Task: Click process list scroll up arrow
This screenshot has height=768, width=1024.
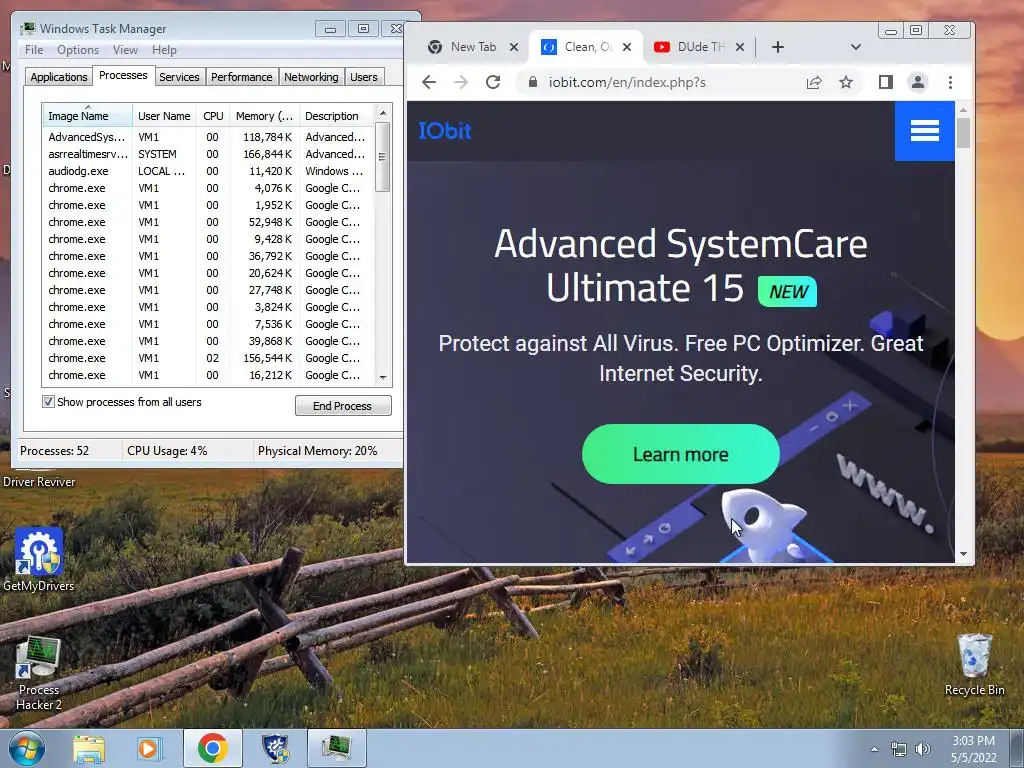Action: (x=383, y=113)
